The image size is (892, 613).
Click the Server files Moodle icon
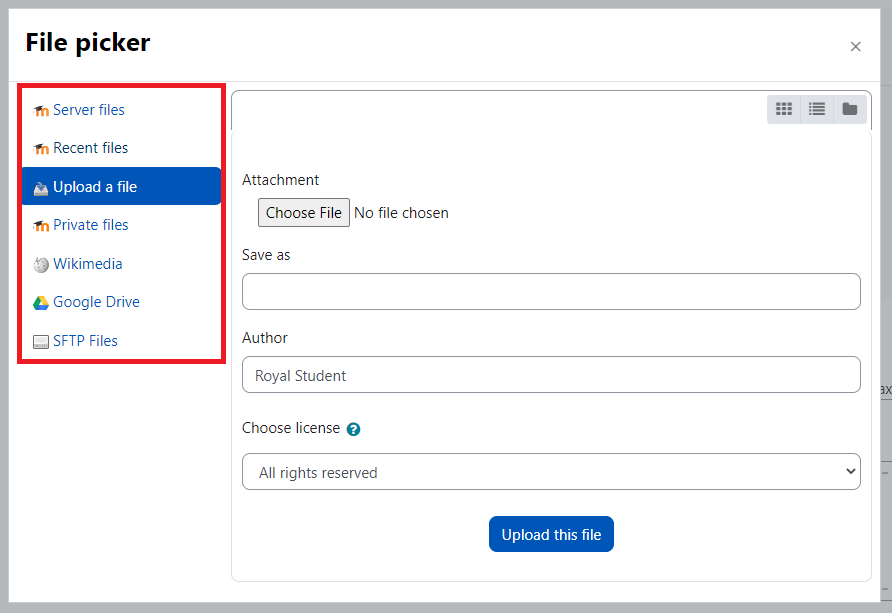41,110
